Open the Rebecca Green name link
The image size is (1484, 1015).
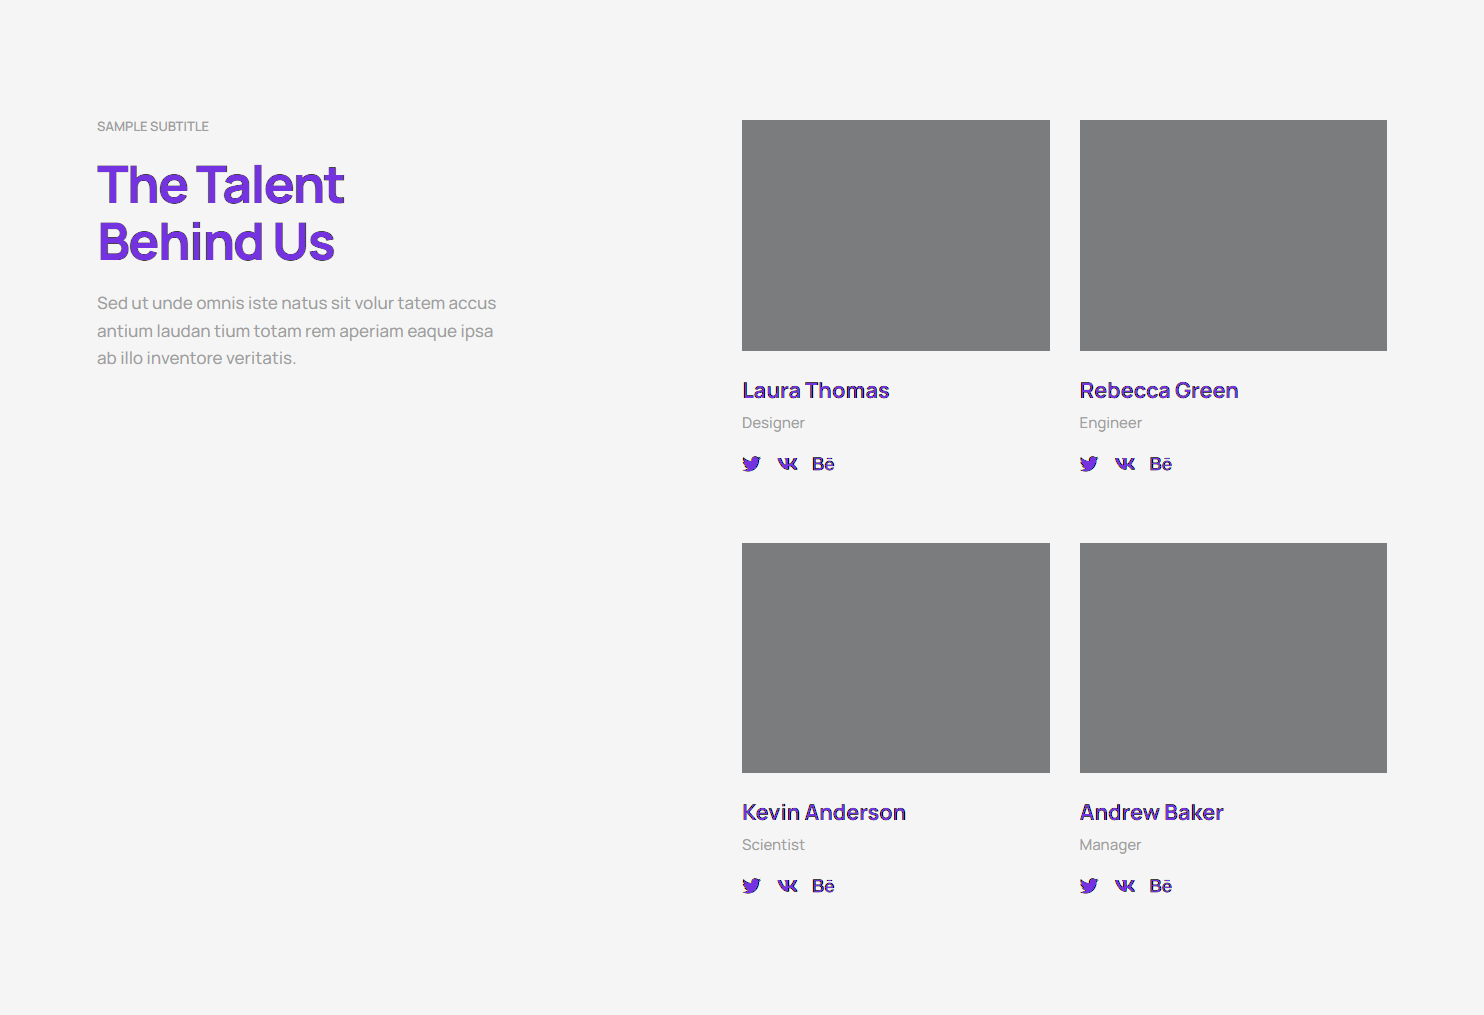pos(1158,391)
